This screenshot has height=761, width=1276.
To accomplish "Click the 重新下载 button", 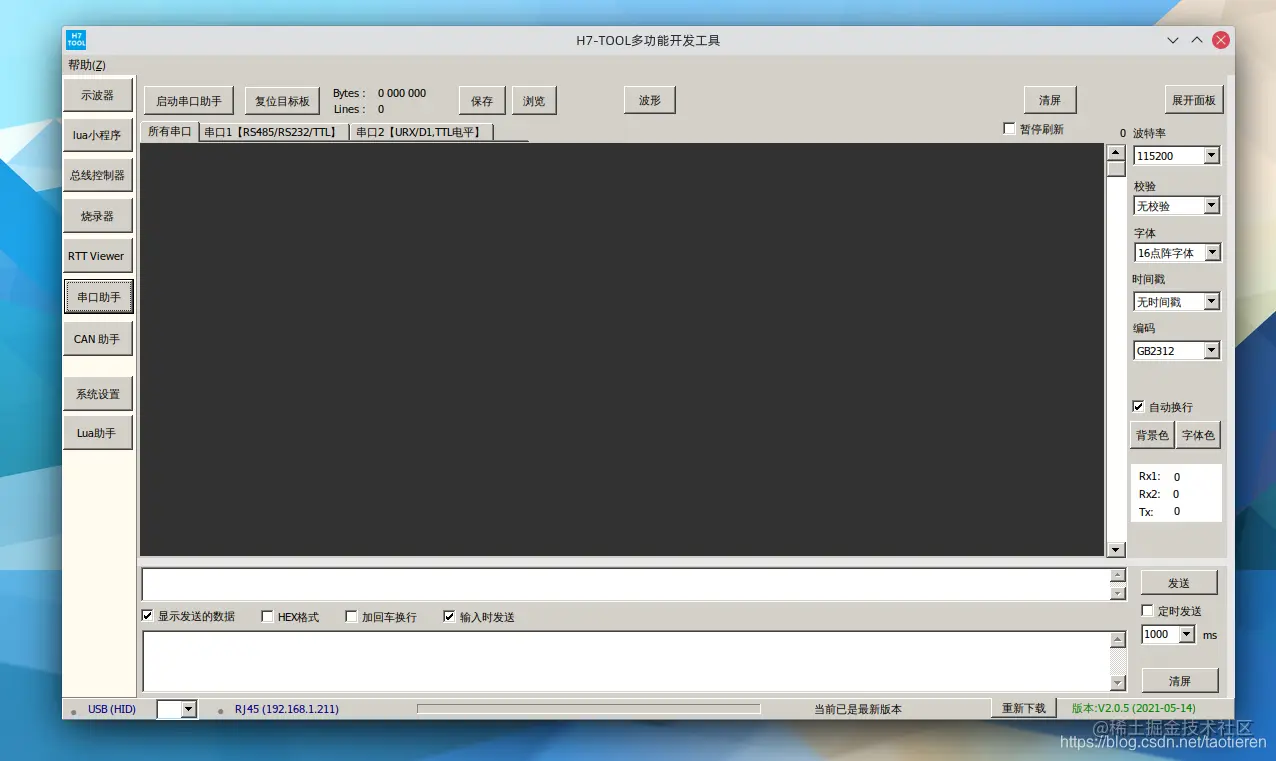I will tap(1024, 708).
